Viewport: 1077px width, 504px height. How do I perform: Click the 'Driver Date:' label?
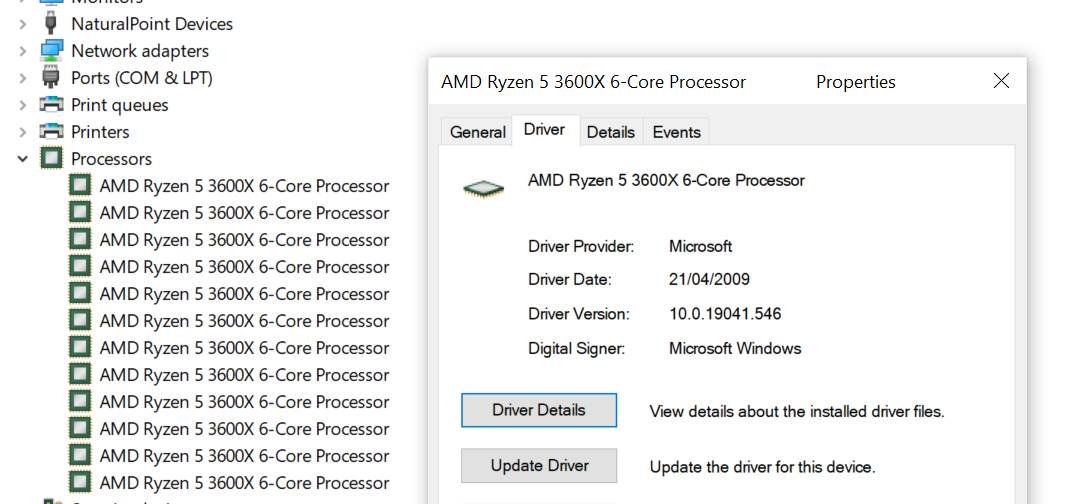(x=569, y=279)
